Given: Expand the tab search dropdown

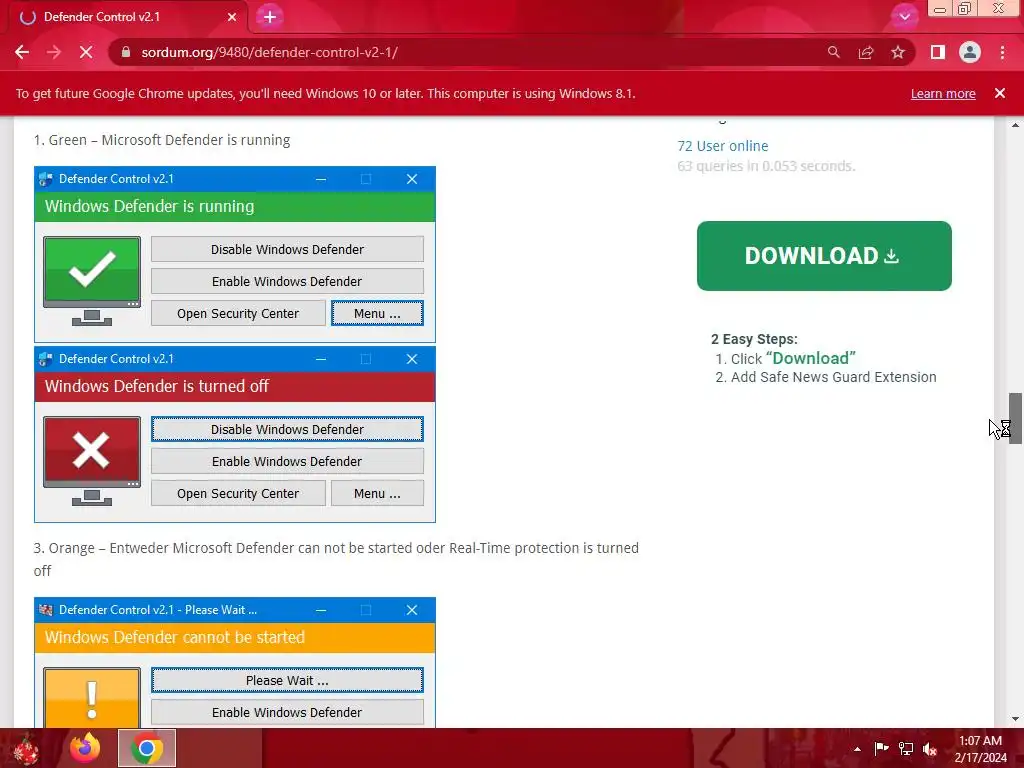Looking at the screenshot, I should coord(904,17).
